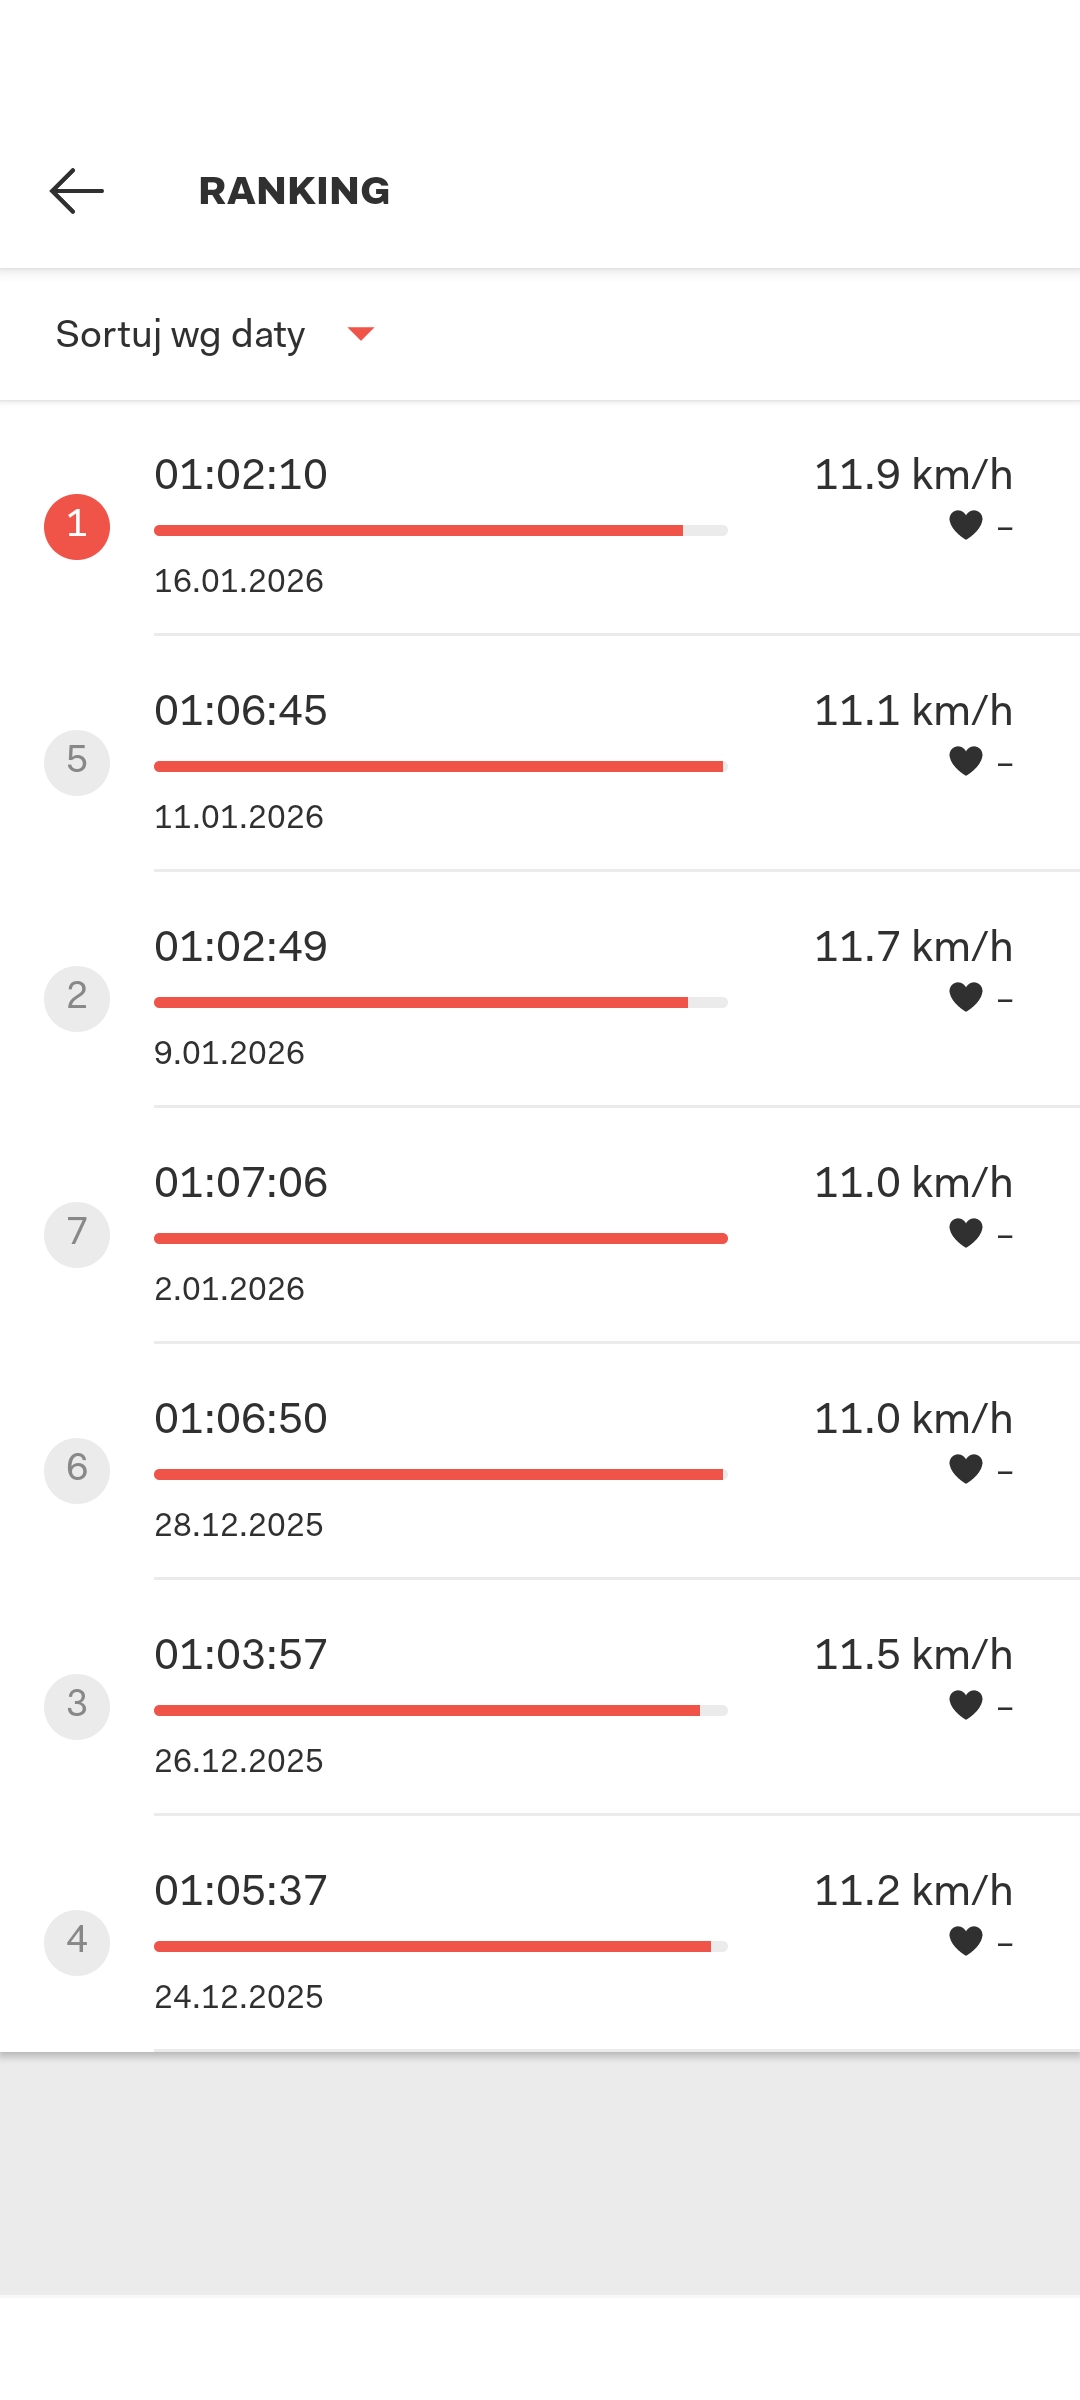Screen dimensions: 1080x2400
Task: Click the rank 5 circle badge
Action: tap(77, 762)
